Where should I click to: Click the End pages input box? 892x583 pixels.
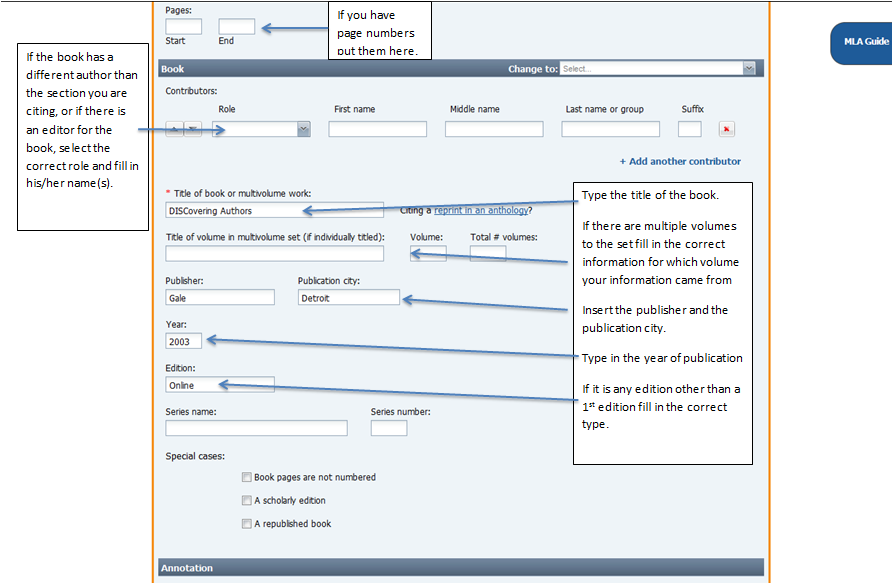click(237, 26)
